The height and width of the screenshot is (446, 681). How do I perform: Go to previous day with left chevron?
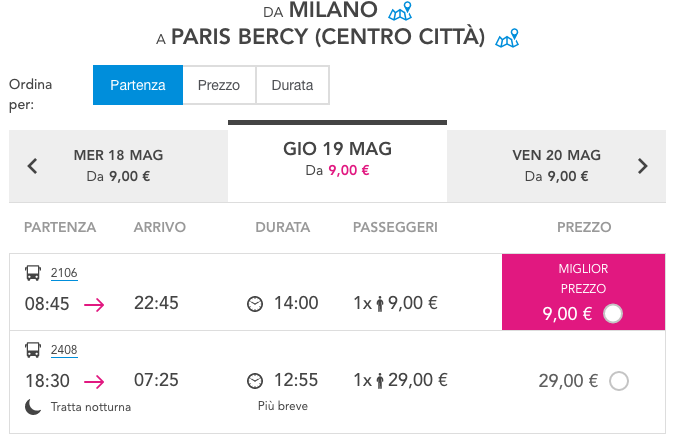[32, 166]
